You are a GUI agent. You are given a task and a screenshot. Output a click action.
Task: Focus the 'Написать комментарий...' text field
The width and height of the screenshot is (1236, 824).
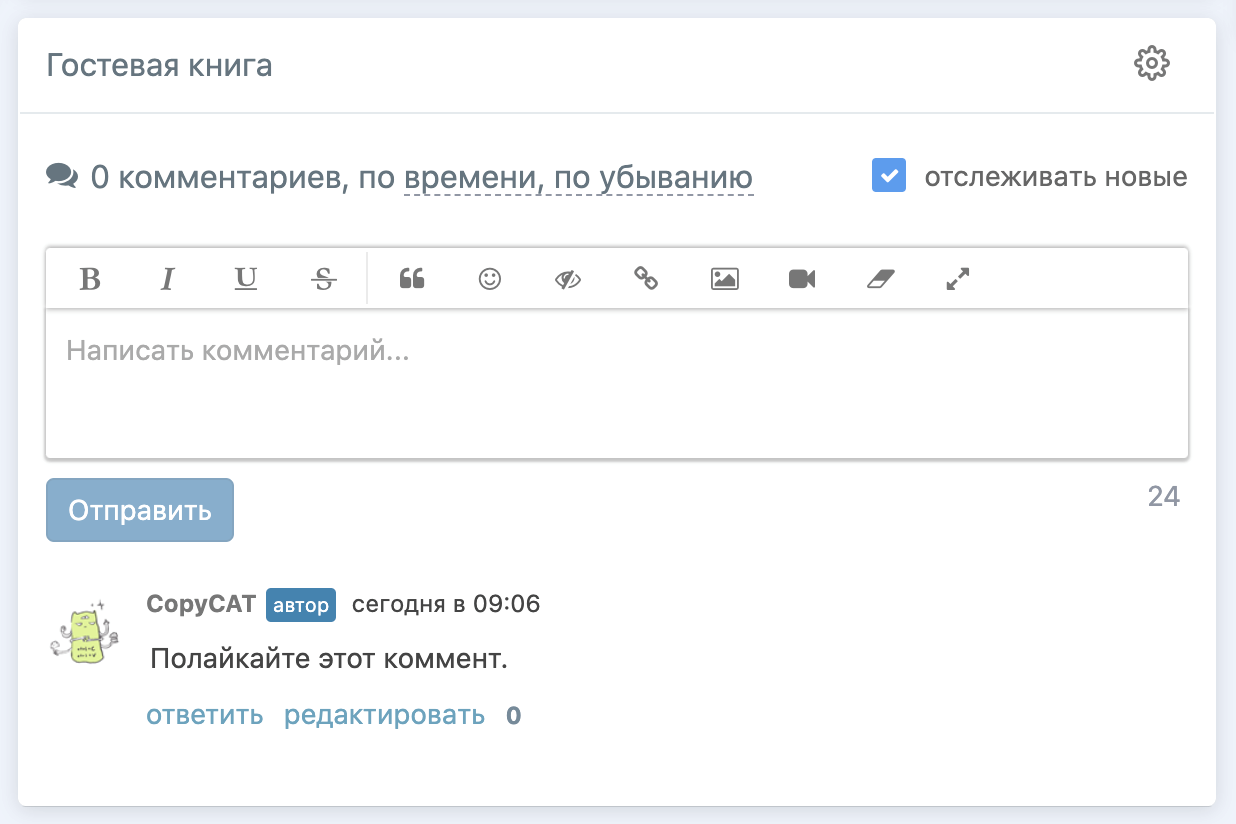616,383
